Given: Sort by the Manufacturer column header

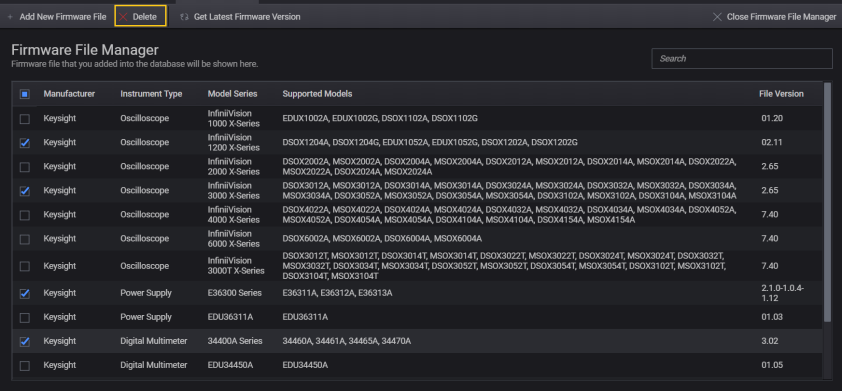Looking at the screenshot, I should [69, 93].
